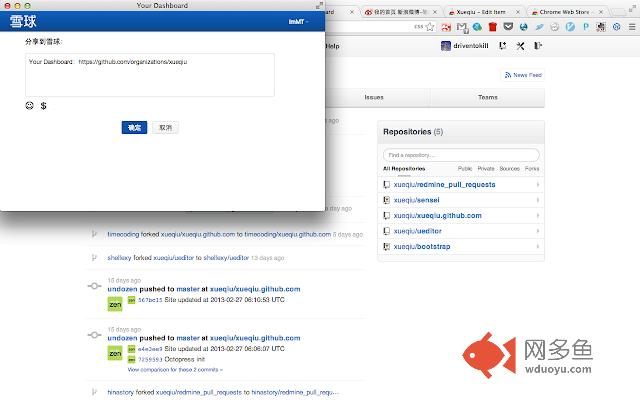Click the popup's yellow minimize button
The width and height of the screenshot is (640, 400).
tap(17, 6)
